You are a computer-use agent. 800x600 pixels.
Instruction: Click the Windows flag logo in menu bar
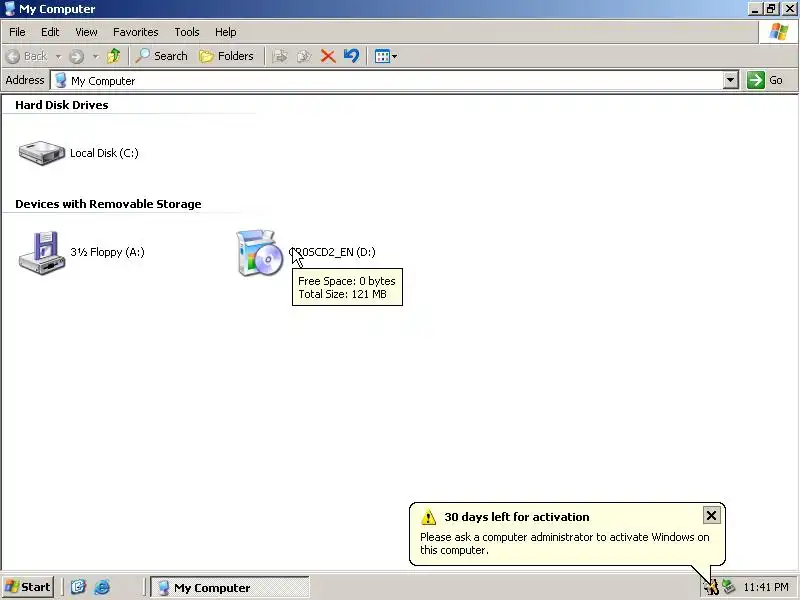(x=779, y=32)
